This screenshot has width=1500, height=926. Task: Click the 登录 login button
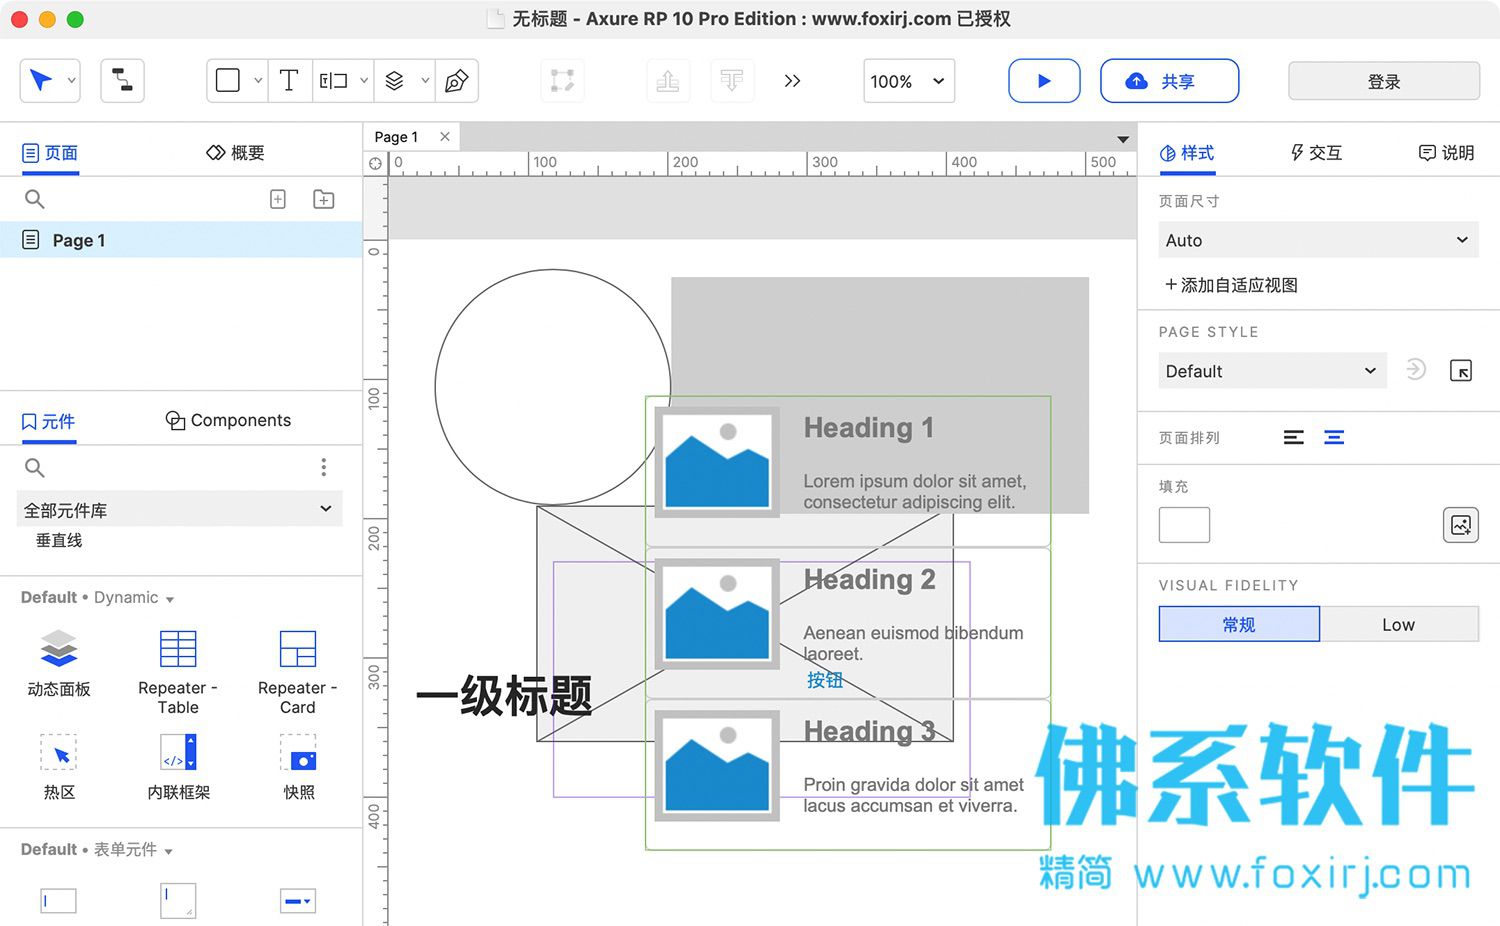click(x=1384, y=81)
